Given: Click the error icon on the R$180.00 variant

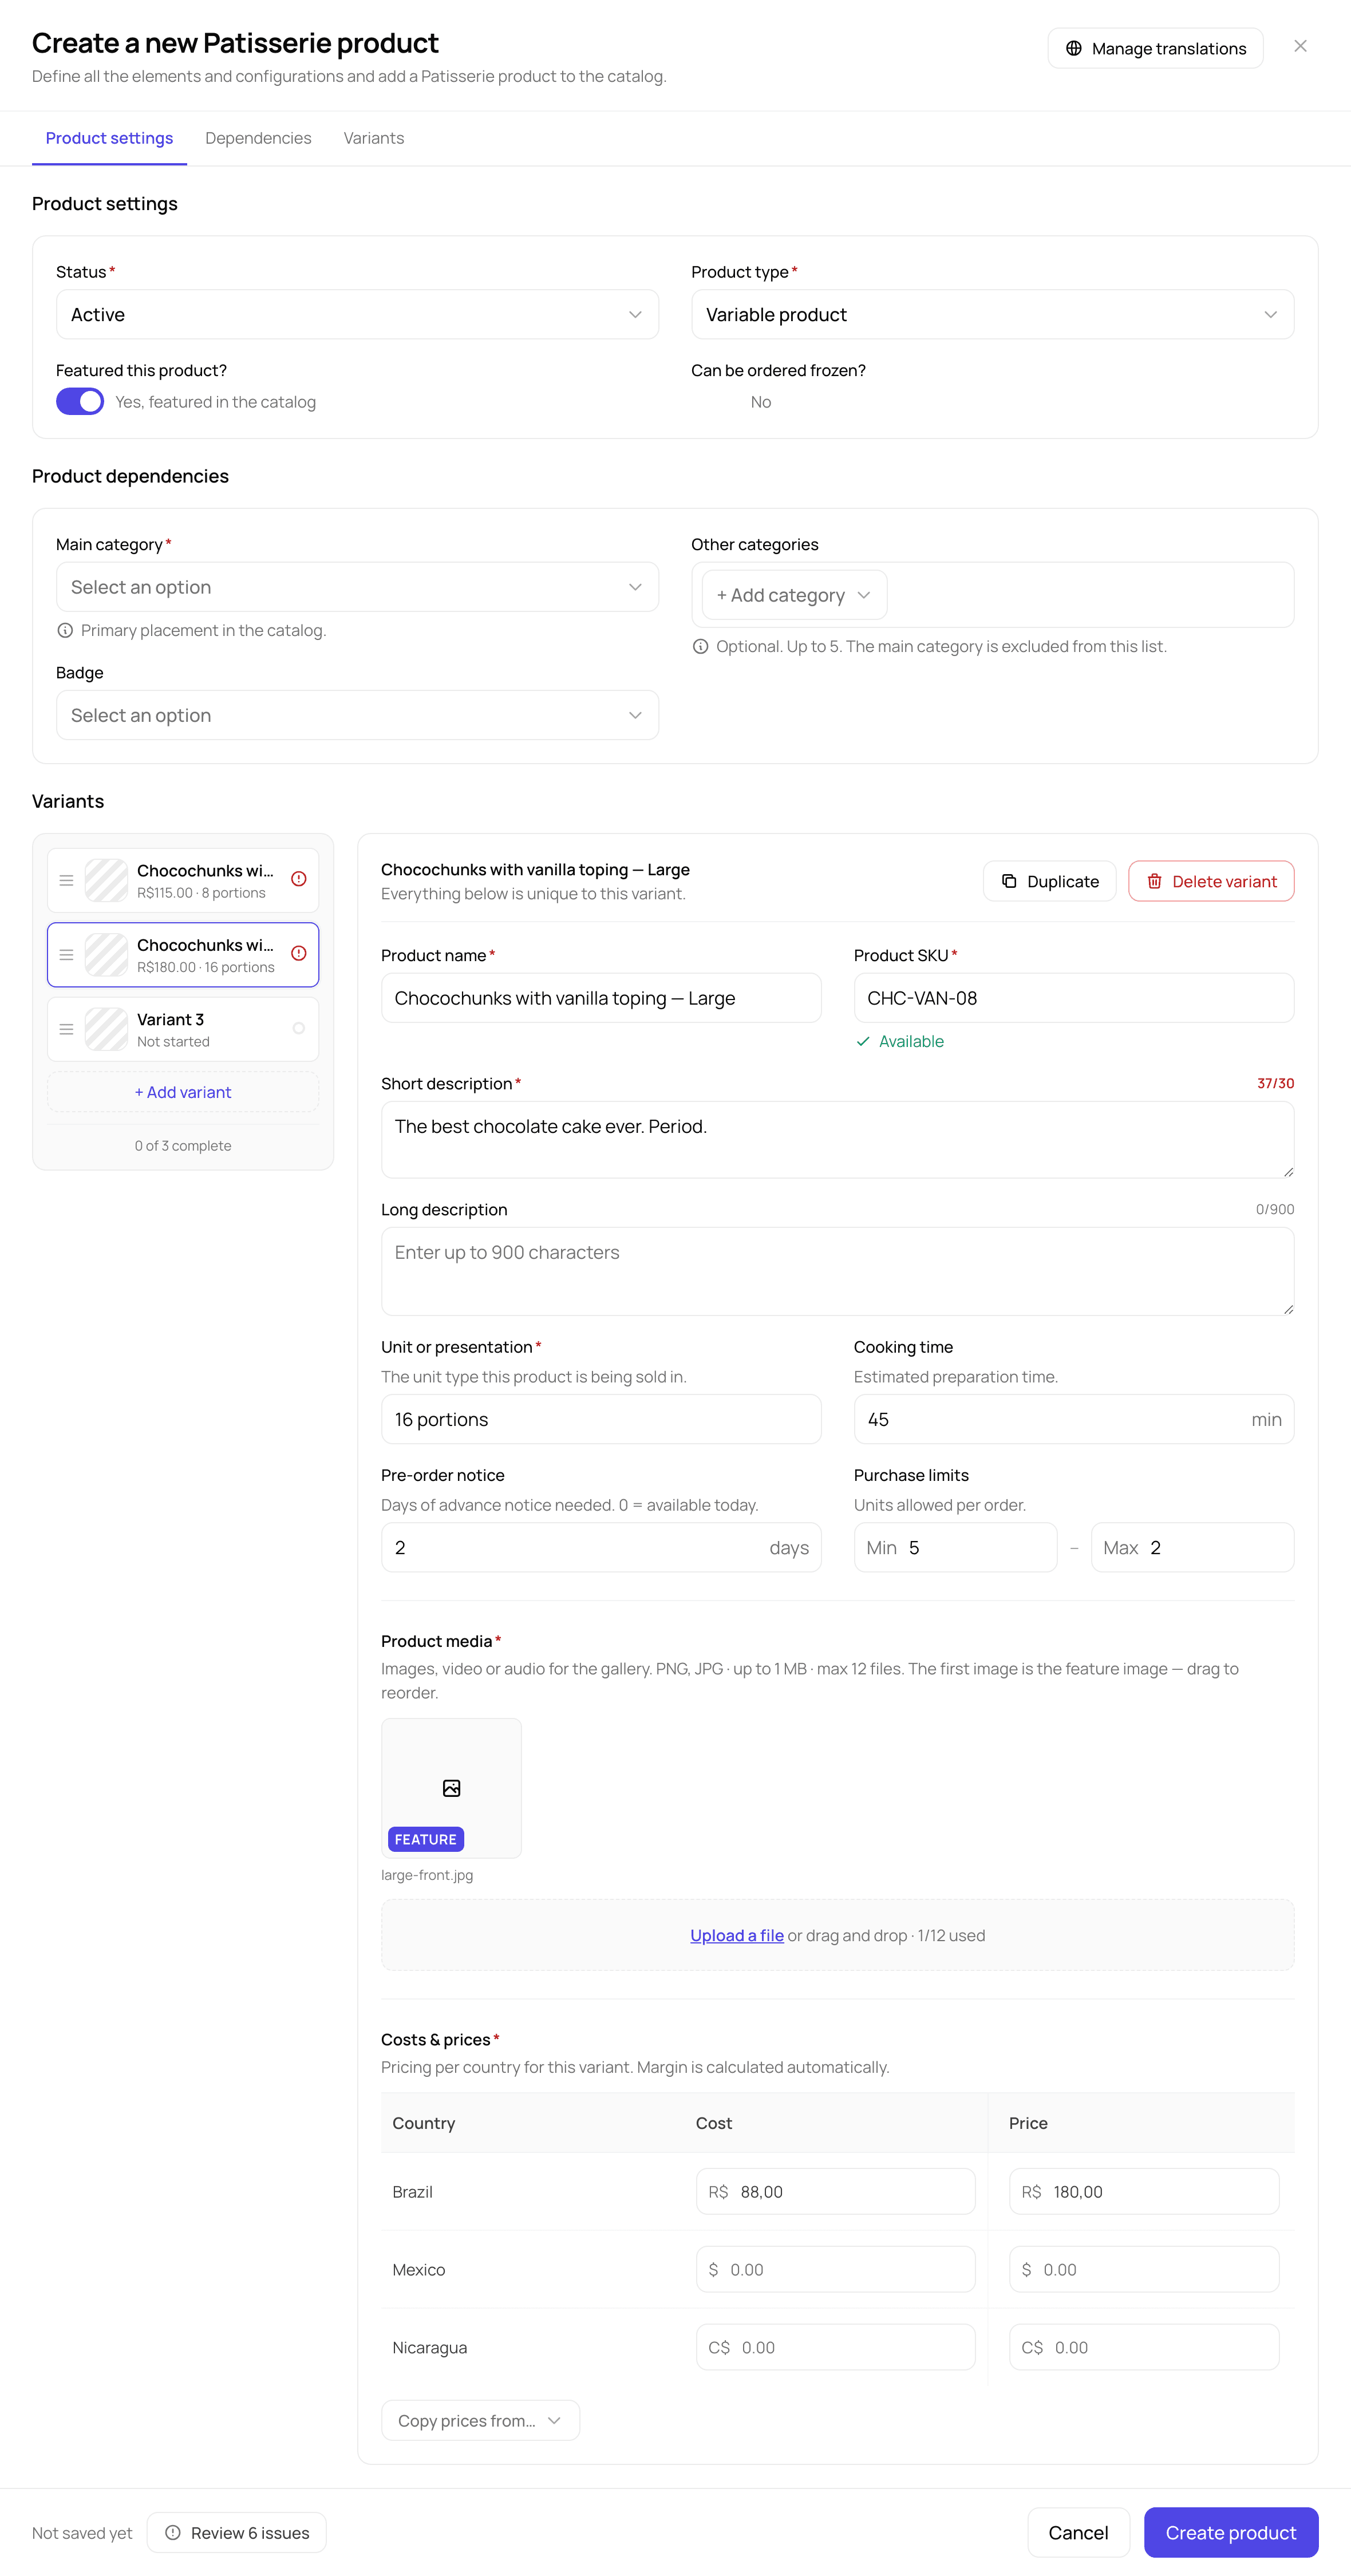Looking at the screenshot, I should pyautogui.click(x=298, y=953).
